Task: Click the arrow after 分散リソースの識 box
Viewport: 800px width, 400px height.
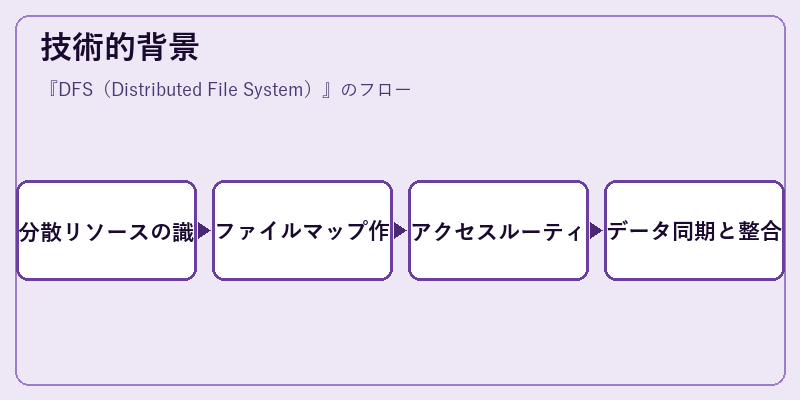Action: click(x=204, y=231)
